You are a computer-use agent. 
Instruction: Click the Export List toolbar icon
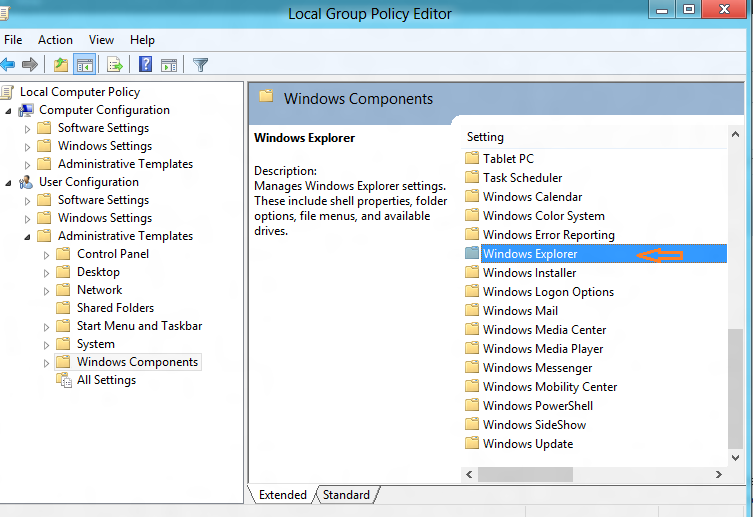(115, 64)
